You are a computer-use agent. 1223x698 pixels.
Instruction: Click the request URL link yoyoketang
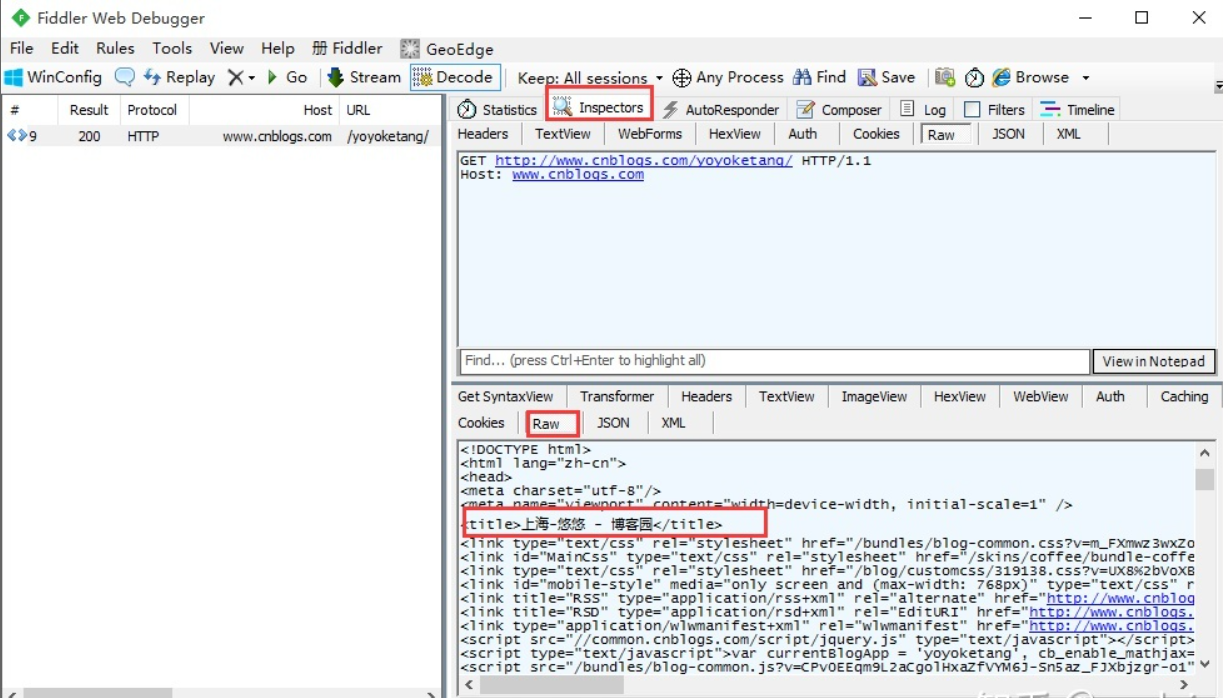coord(644,160)
